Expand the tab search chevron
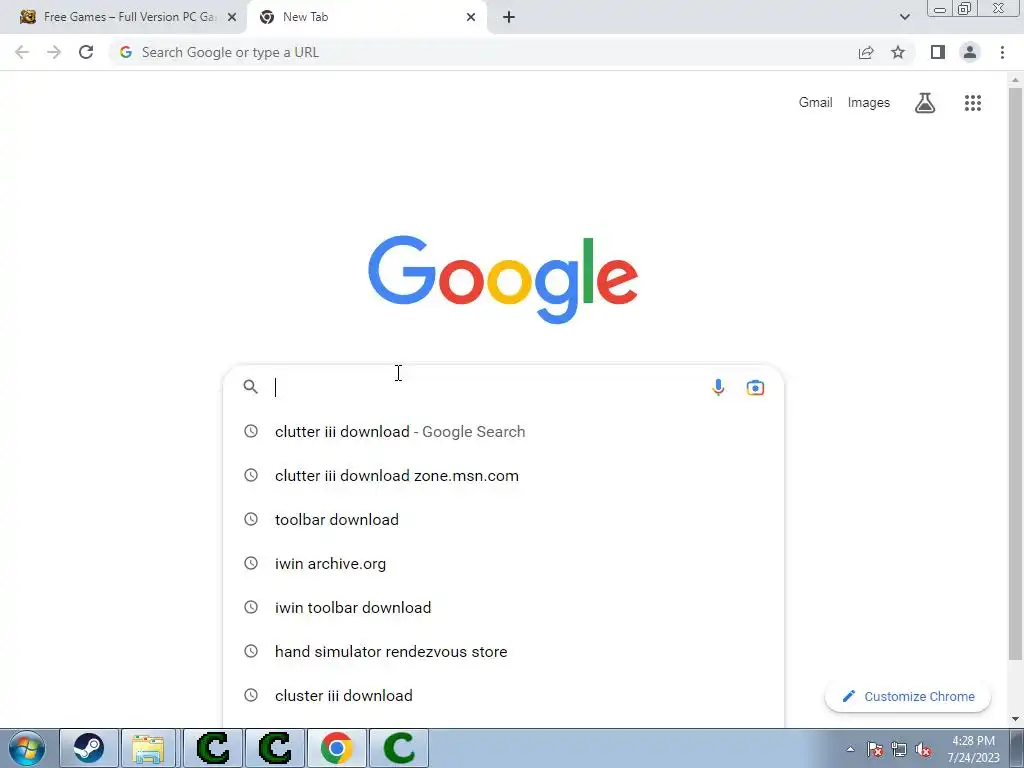This screenshot has height=768, width=1024. click(904, 17)
